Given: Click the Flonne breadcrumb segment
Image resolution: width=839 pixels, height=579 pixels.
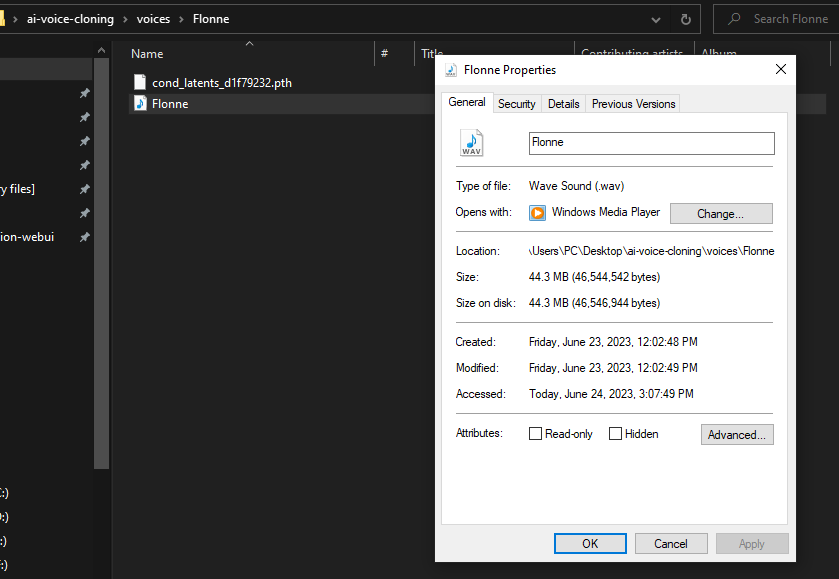Looking at the screenshot, I should click(211, 19).
